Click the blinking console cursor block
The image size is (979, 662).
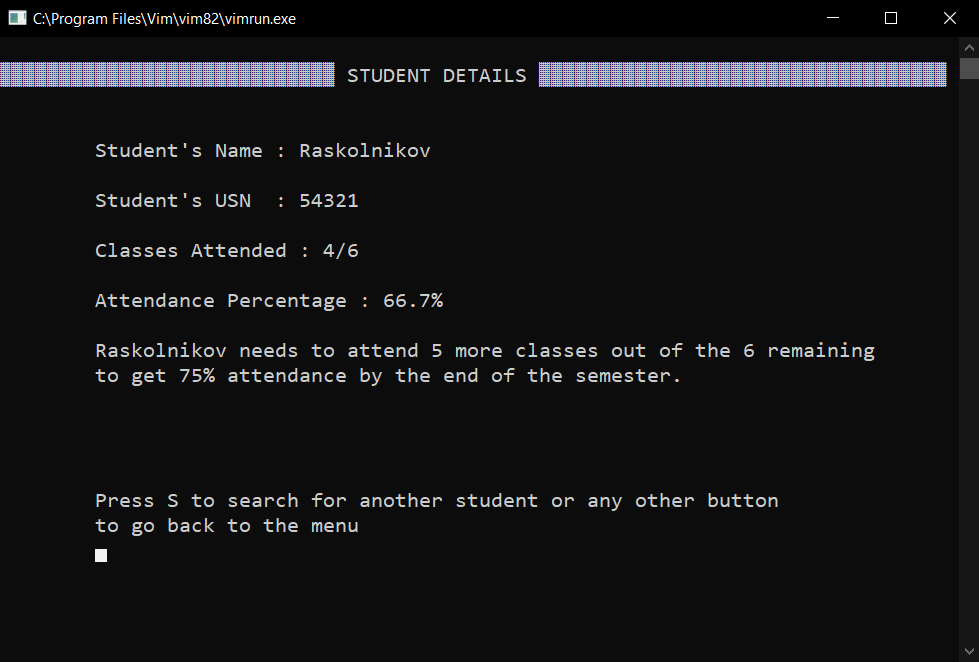pos(100,555)
